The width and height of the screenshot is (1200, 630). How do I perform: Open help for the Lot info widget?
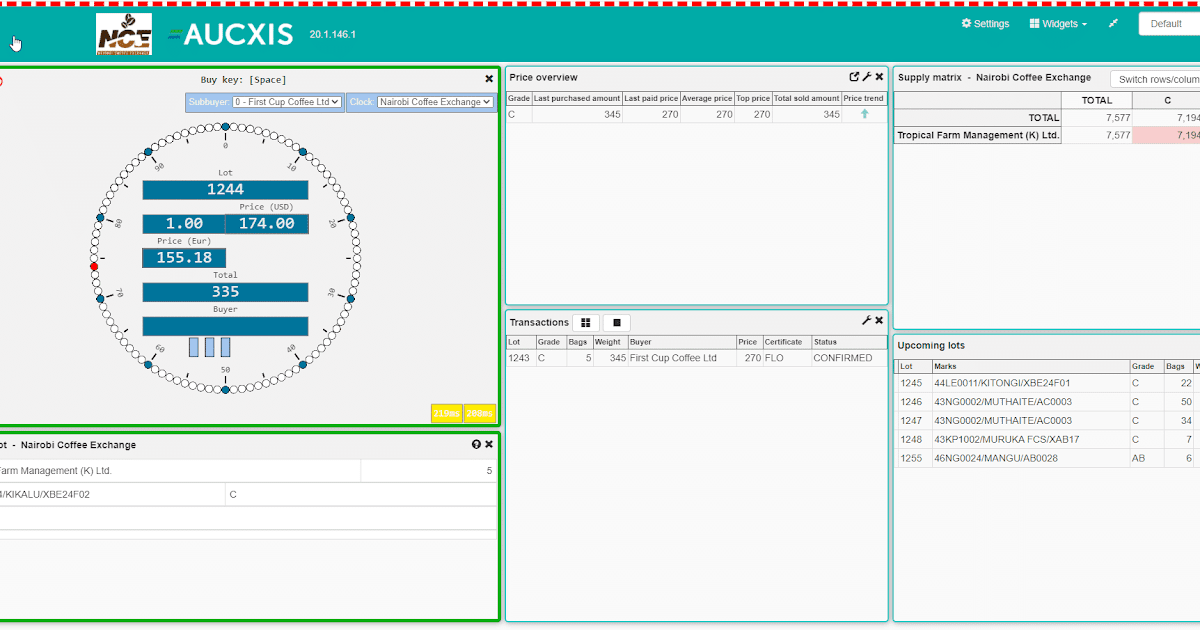coord(476,444)
